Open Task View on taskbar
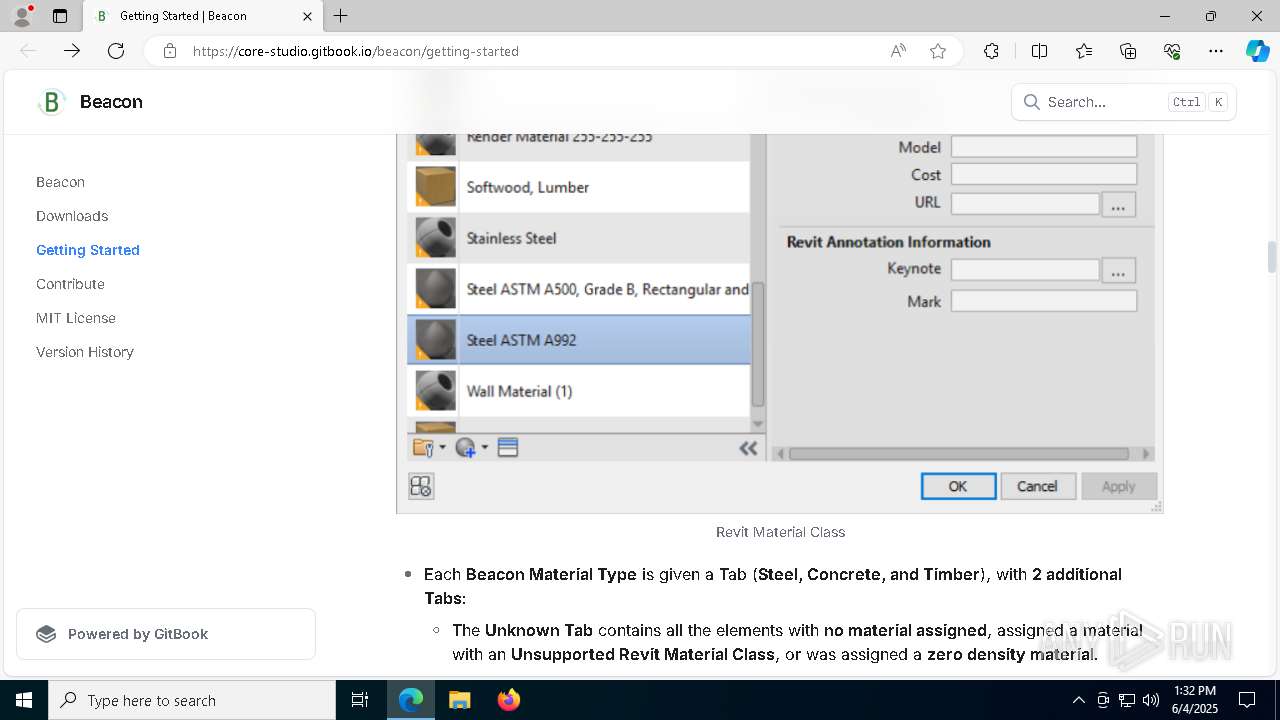The height and width of the screenshot is (720, 1280). click(x=360, y=700)
